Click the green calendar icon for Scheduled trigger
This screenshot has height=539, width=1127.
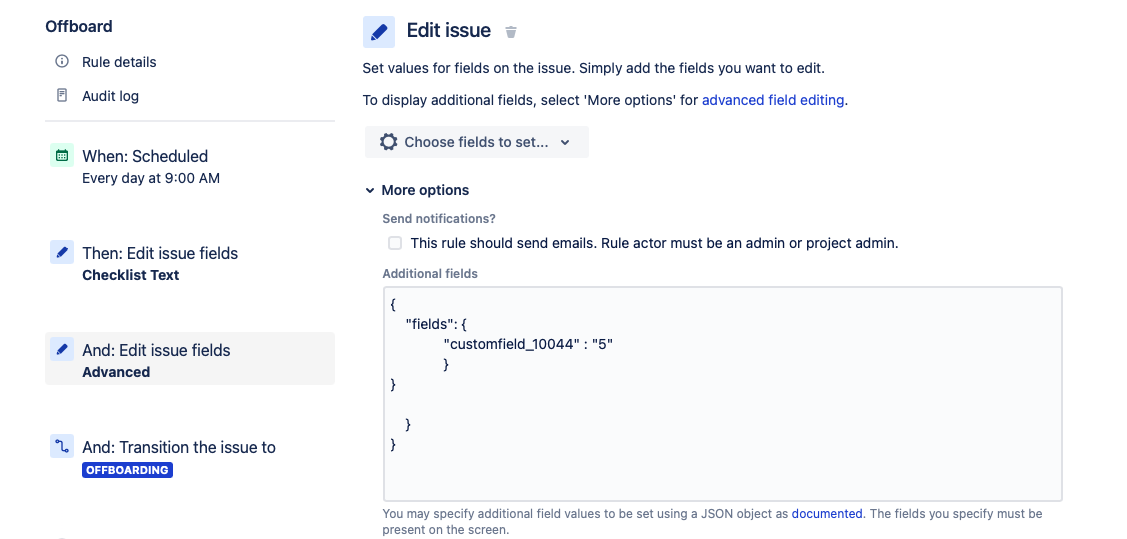(x=62, y=155)
